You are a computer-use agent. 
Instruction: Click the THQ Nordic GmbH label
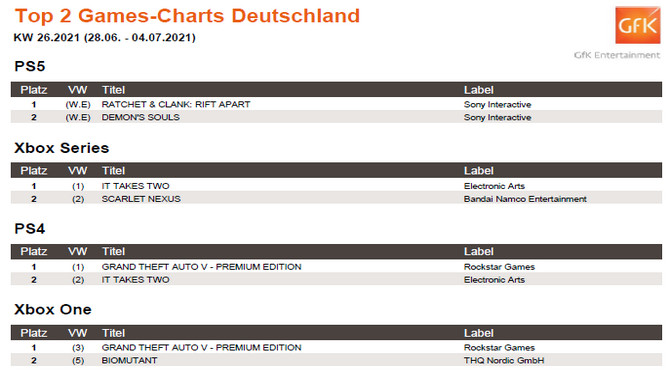point(504,360)
